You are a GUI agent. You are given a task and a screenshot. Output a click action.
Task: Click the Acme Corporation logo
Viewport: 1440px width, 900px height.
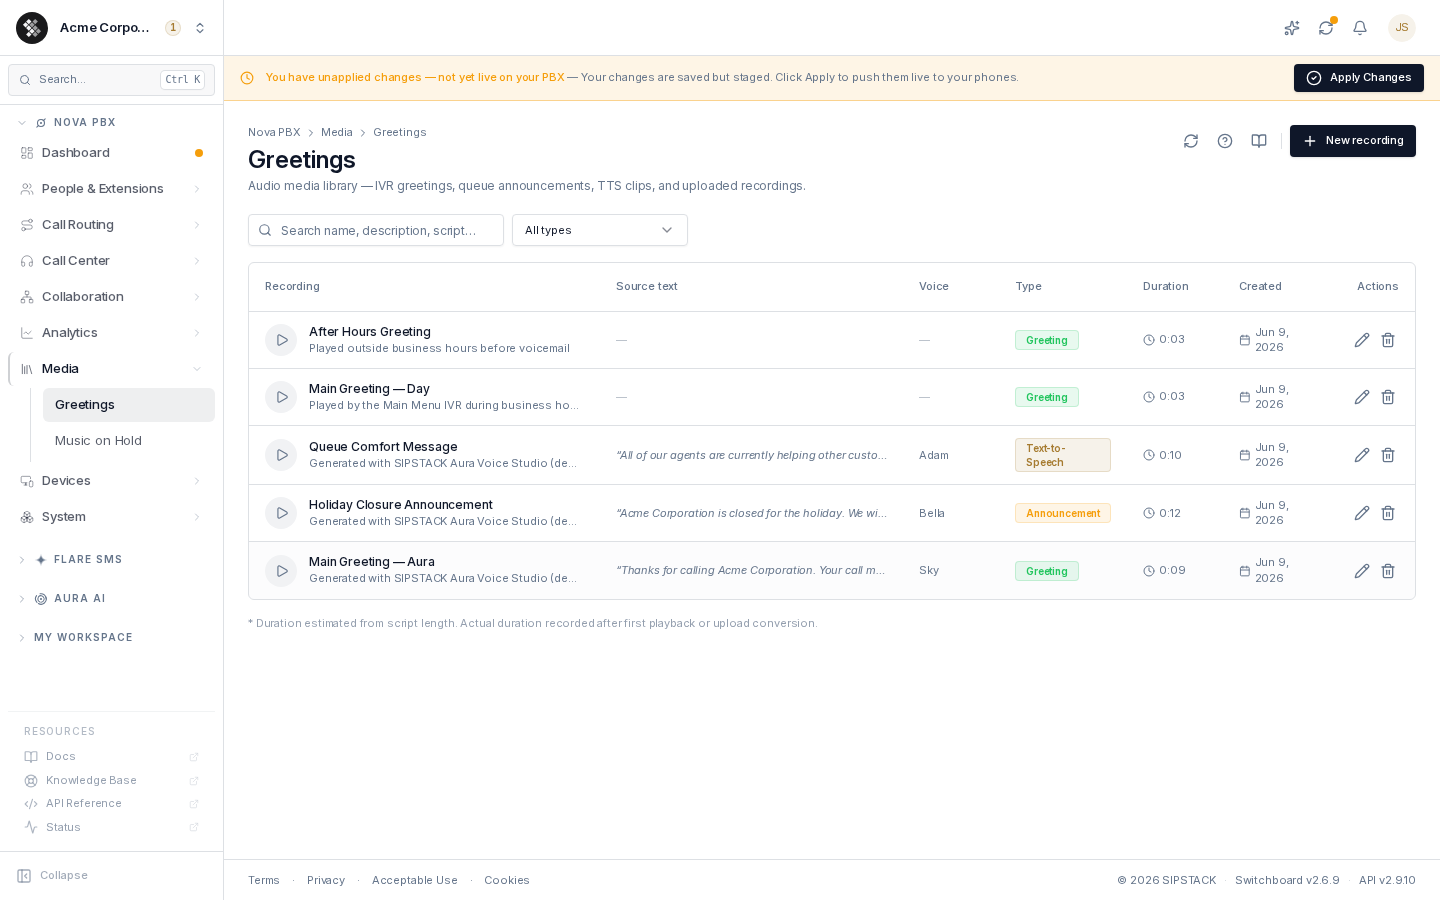tap(32, 28)
